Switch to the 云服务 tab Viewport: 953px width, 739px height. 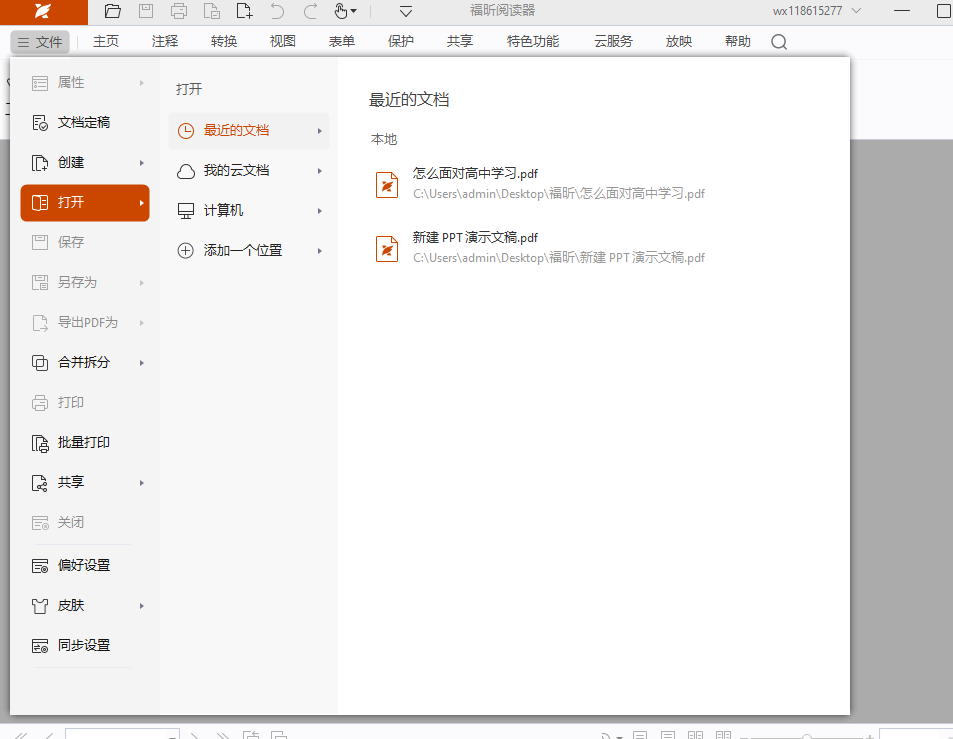click(613, 41)
